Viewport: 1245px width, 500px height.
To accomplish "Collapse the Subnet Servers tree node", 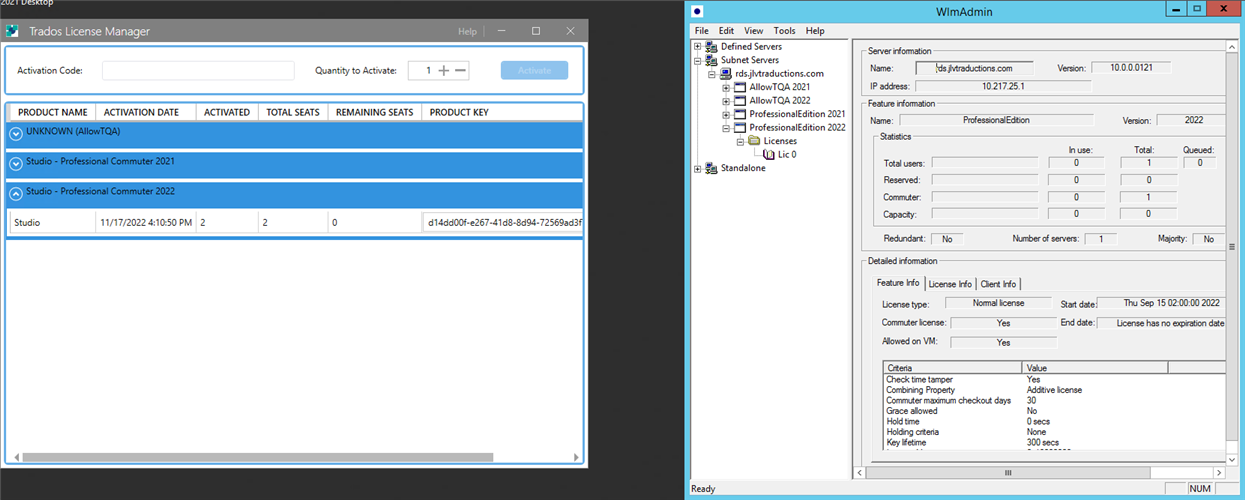I will (x=698, y=60).
